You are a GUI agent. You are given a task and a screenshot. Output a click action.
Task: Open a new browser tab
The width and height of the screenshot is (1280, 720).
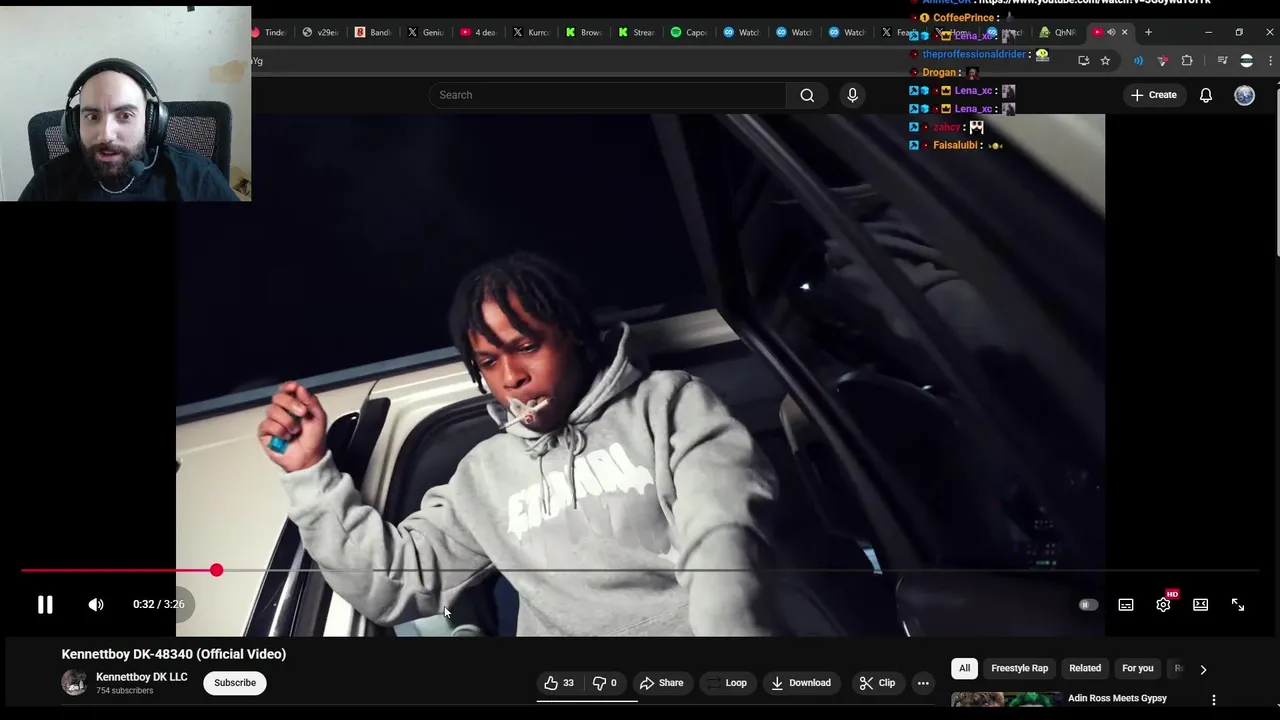pos(1148,32)
